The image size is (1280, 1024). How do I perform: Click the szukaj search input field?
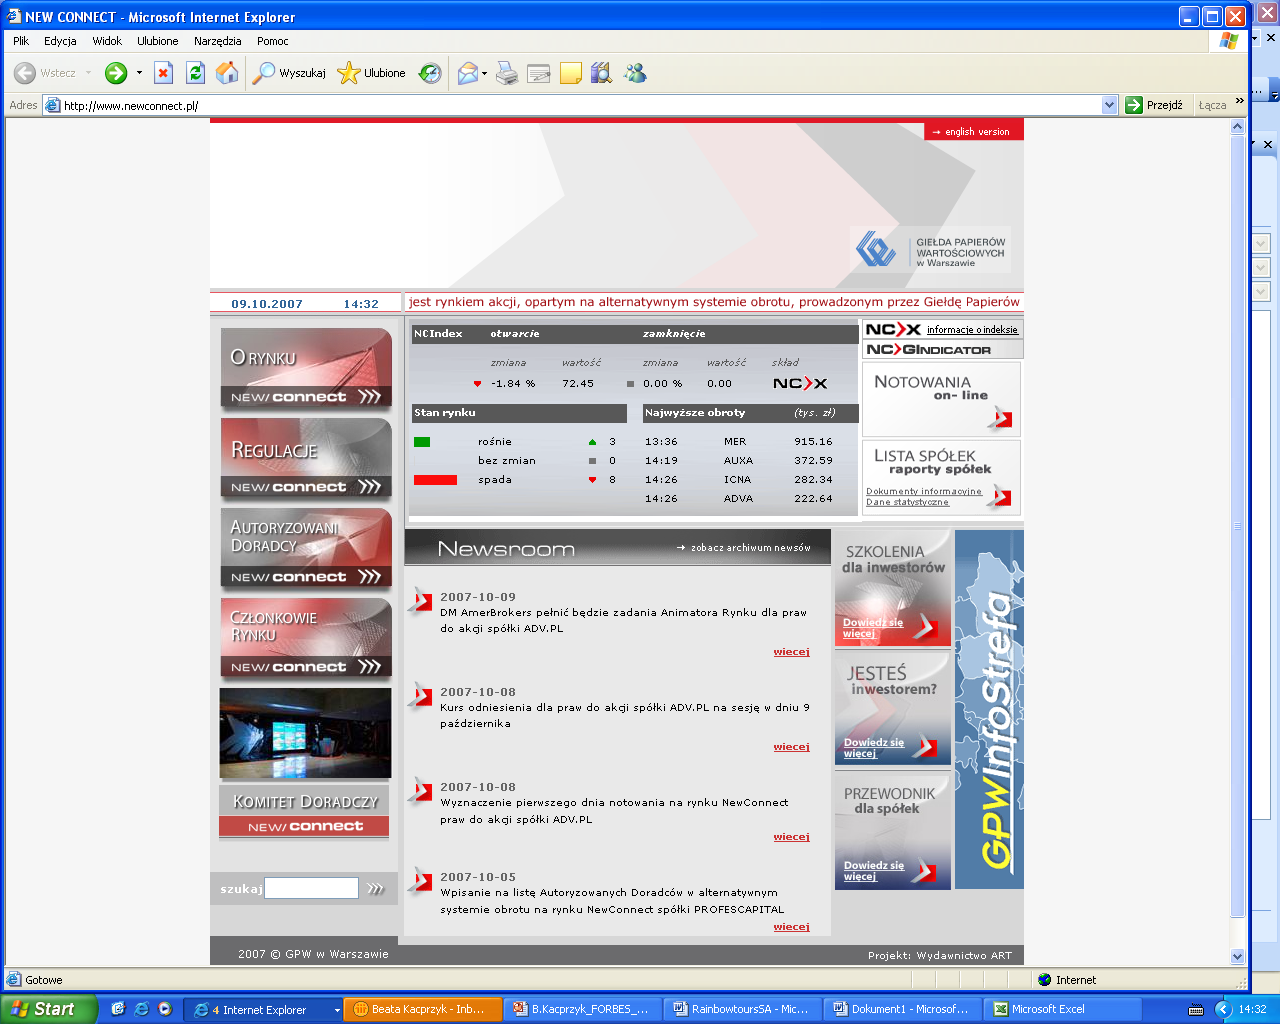point(311,888)
